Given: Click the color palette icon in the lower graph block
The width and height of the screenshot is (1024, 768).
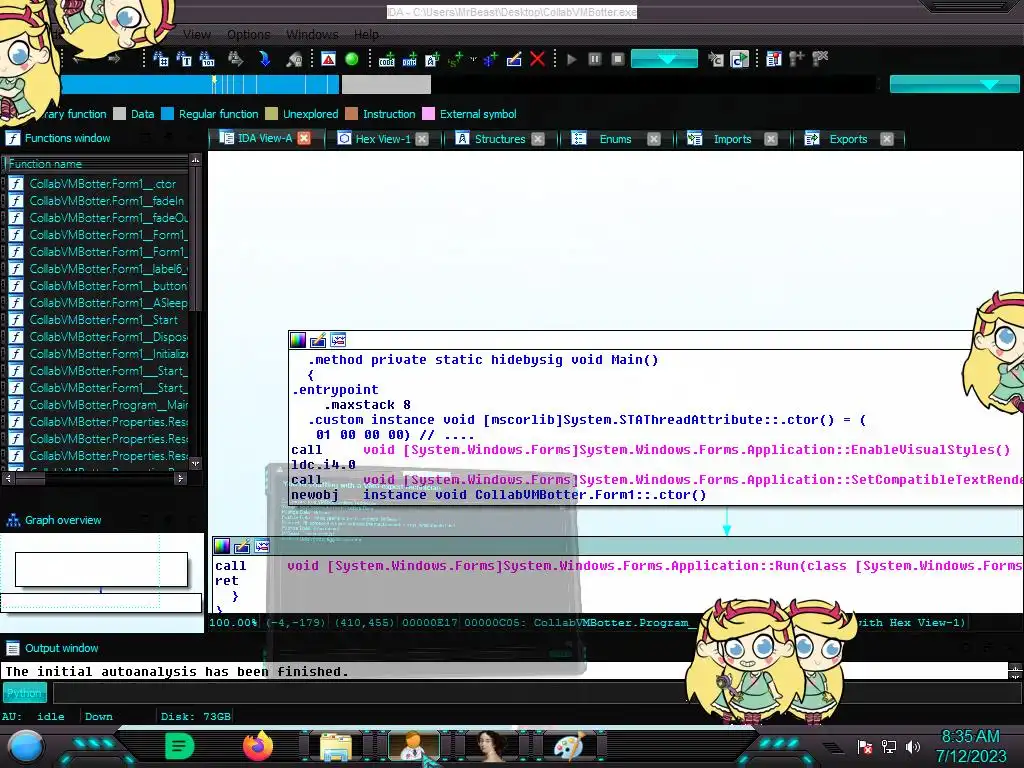Looking at the screenshot, I should point(222,546).
